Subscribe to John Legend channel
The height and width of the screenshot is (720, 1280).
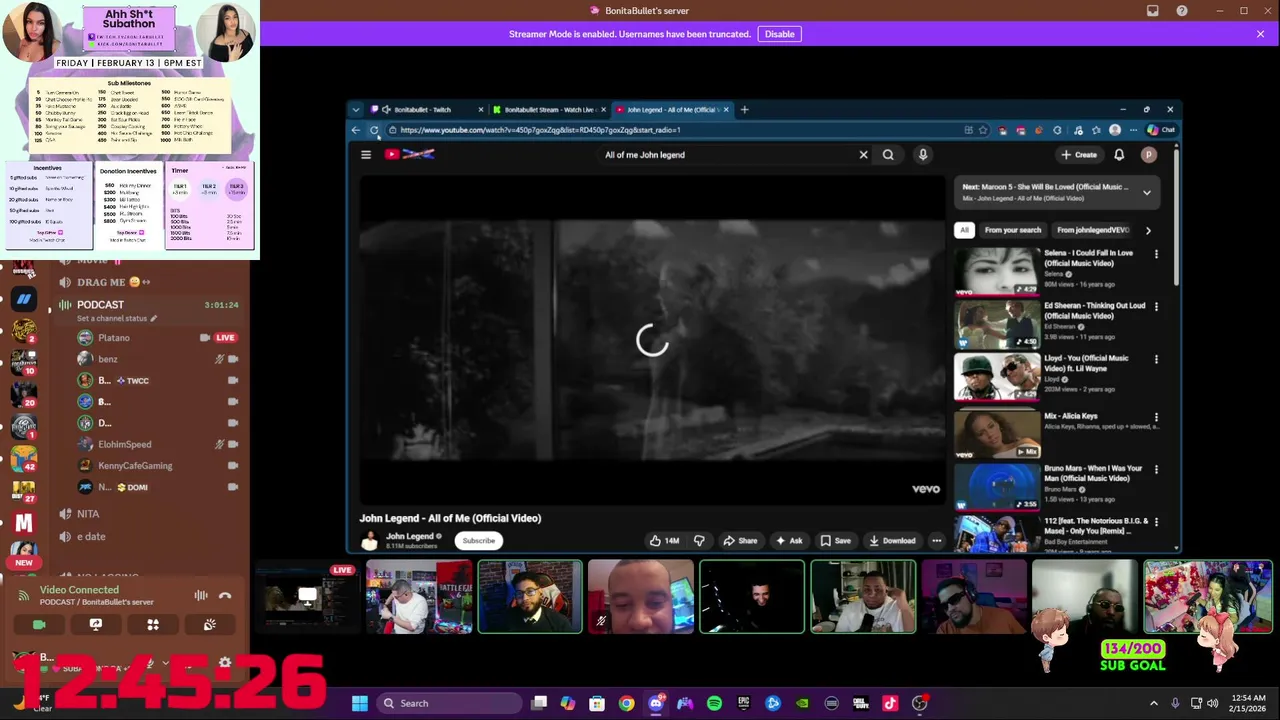(478, 541)
